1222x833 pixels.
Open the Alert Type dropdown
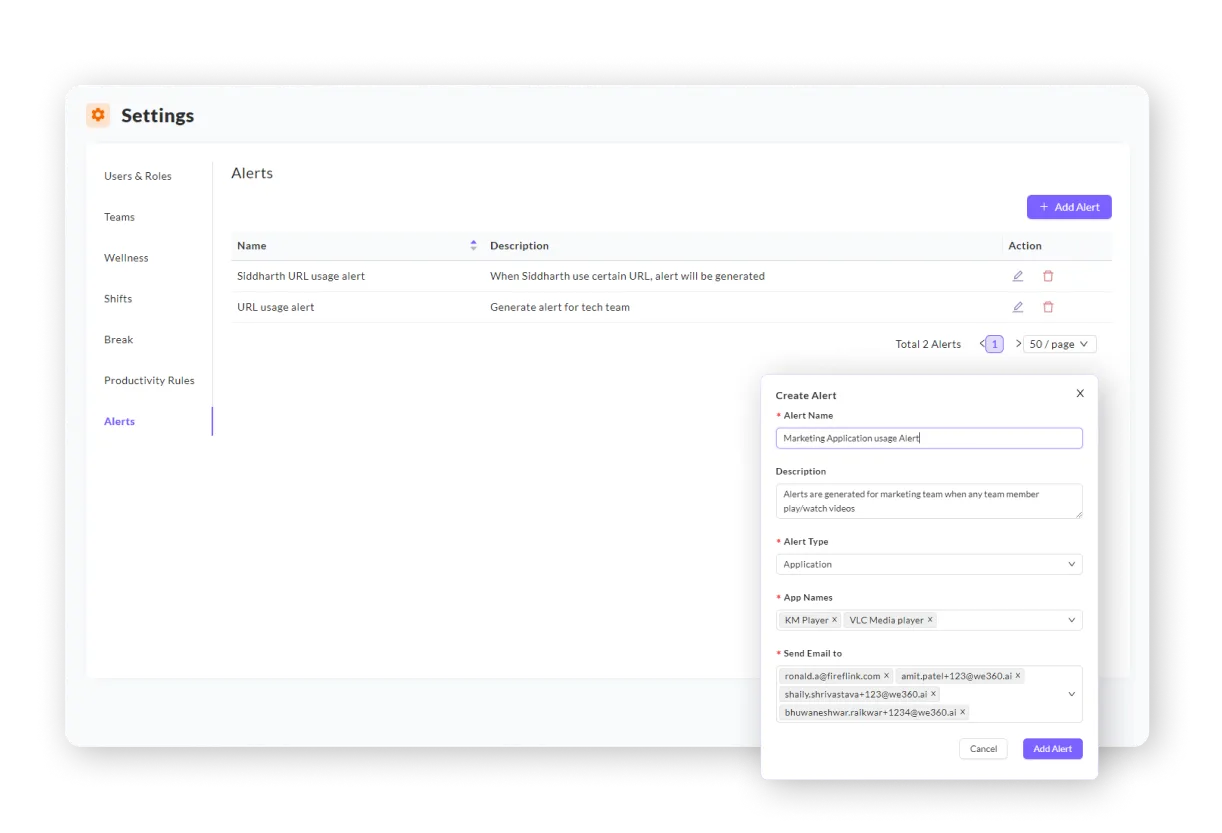[x=1073, y=564]
